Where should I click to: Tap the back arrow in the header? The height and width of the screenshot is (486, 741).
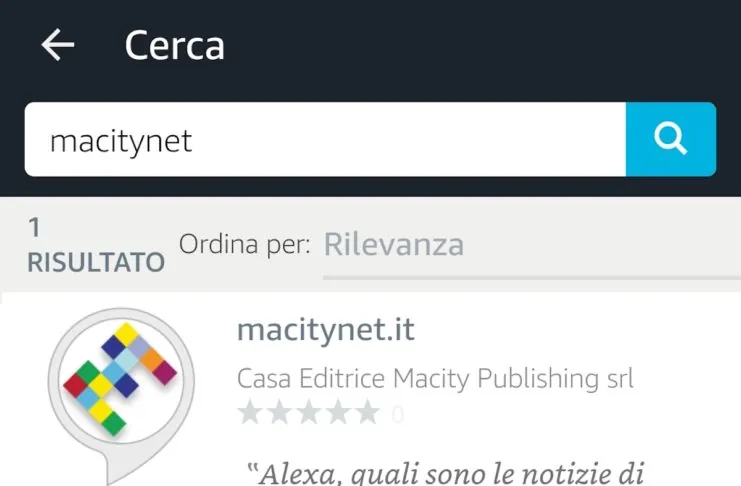click(58, 45)
